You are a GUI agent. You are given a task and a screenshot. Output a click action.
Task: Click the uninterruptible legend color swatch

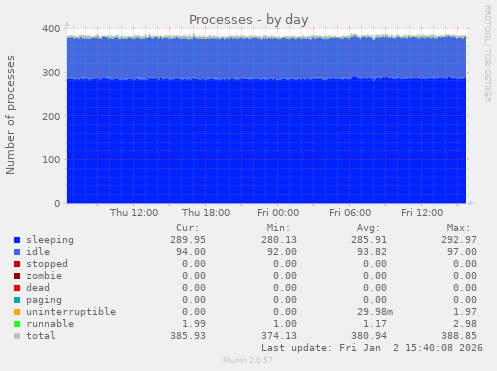coord(17,312)
